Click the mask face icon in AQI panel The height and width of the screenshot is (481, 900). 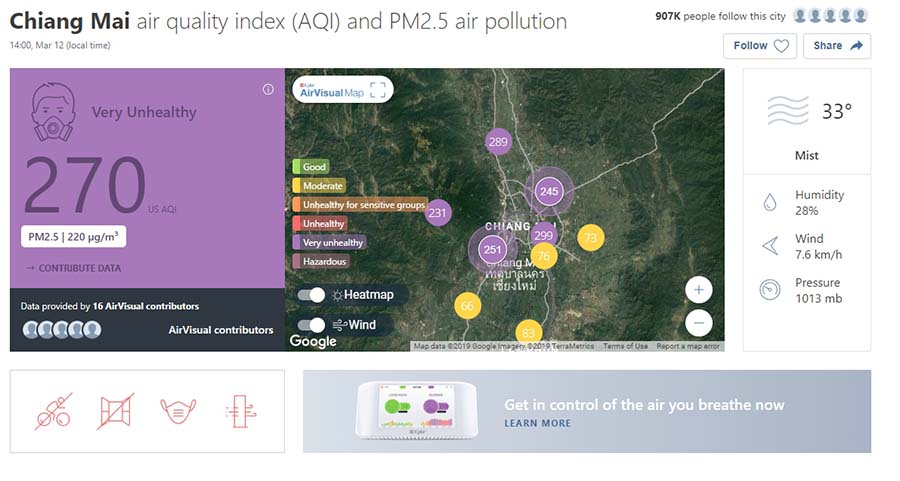53,112
